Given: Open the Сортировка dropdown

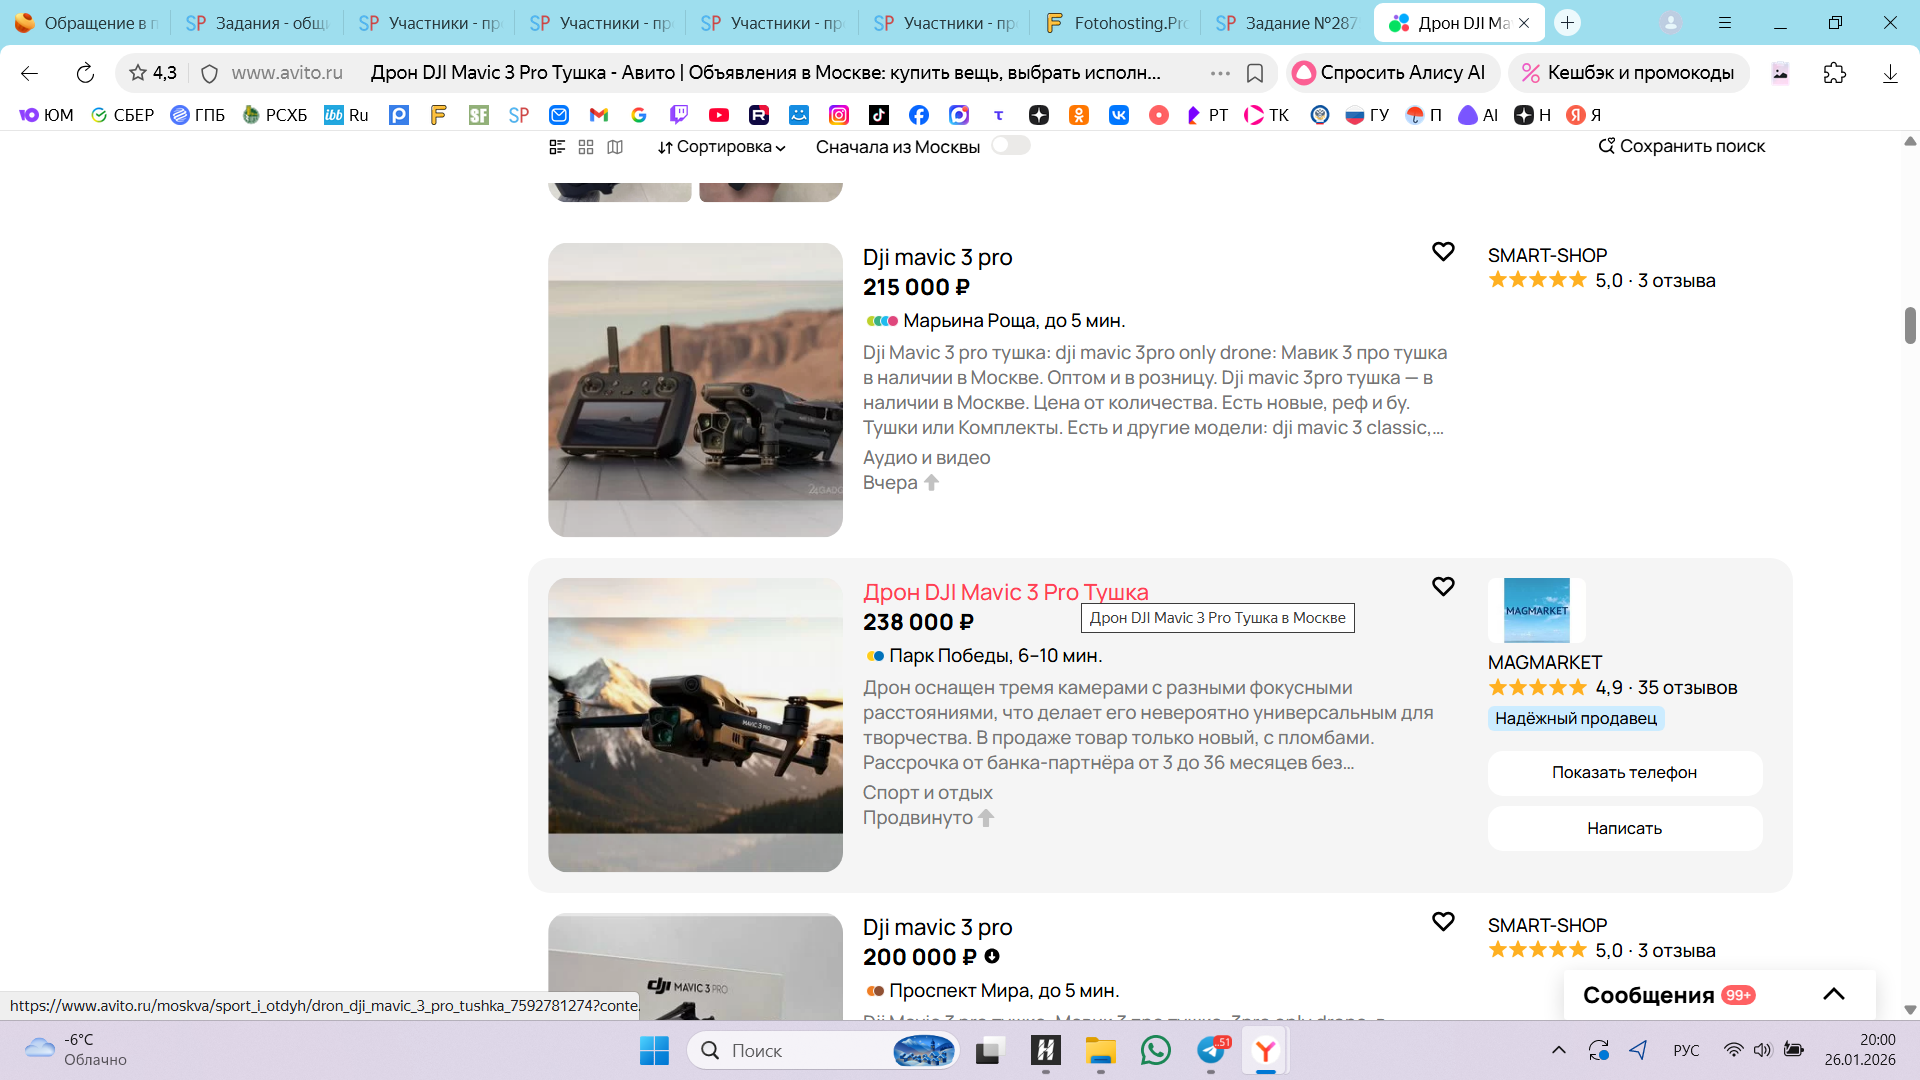Looking at the screenshot, I should pyautogui.click(x=721, y=147).
